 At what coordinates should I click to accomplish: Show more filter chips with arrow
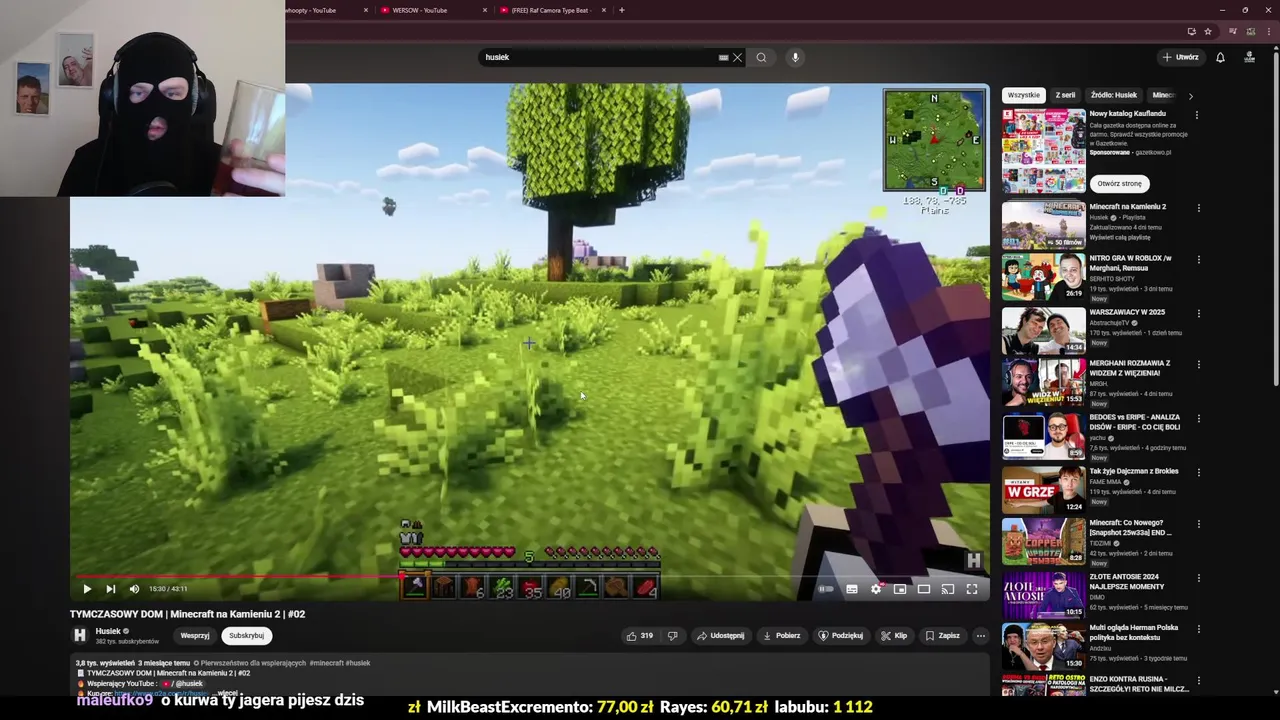pos(1190,96)
